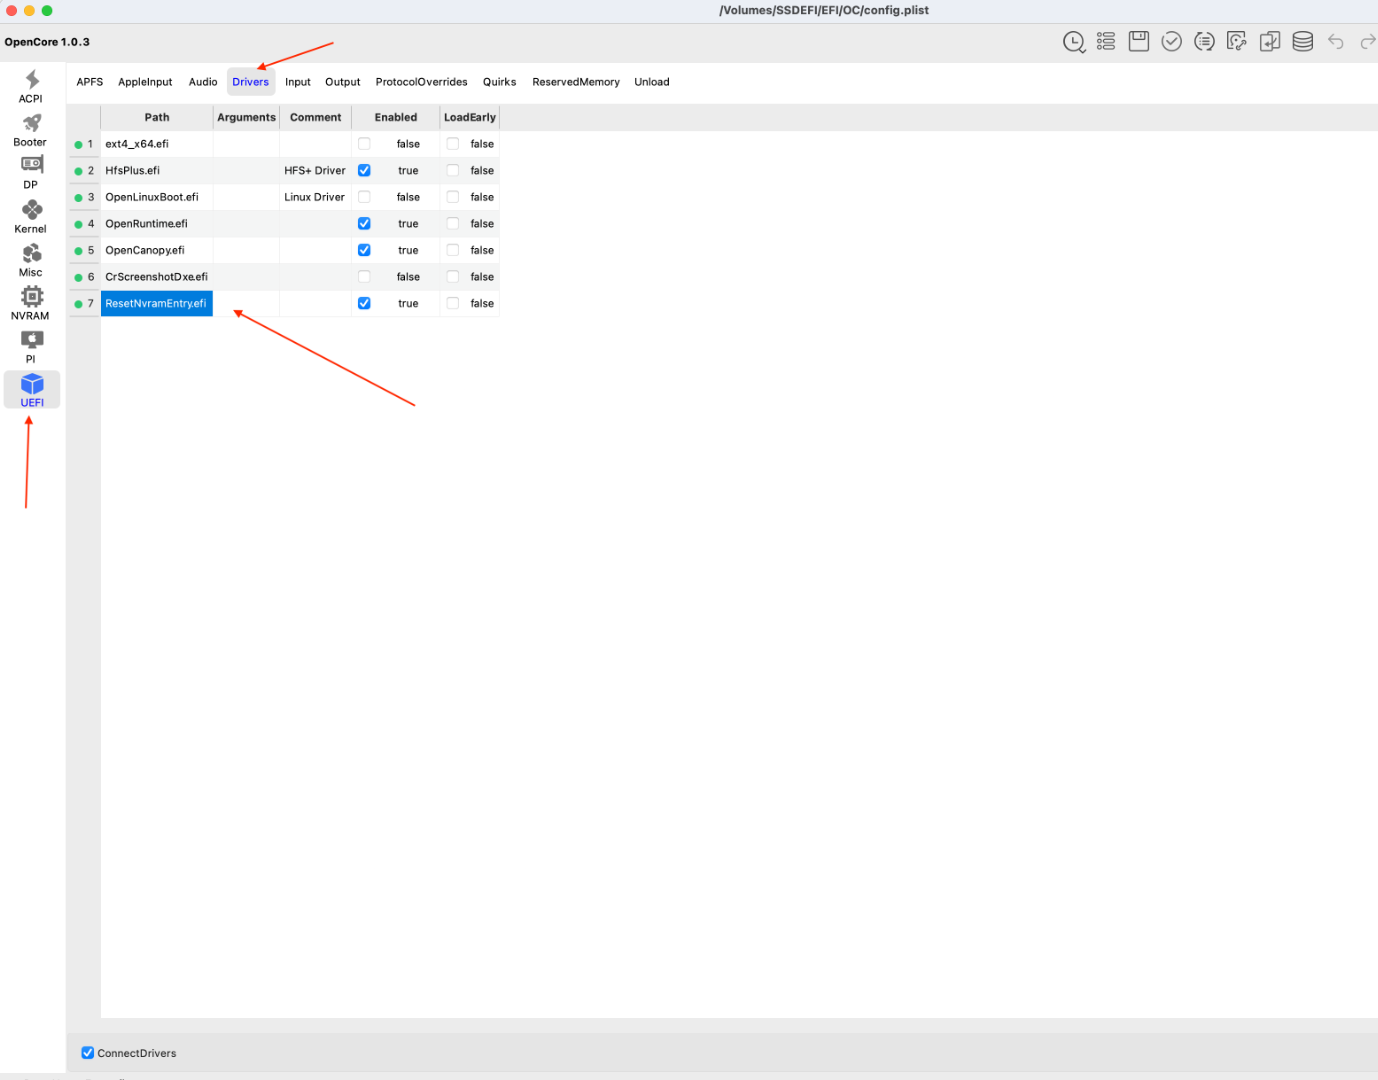Toggle the ConnectDrivers checkbox
Image resolution: width=1378 pixels, height=1080 pixels.
(x=88, y=1053)
